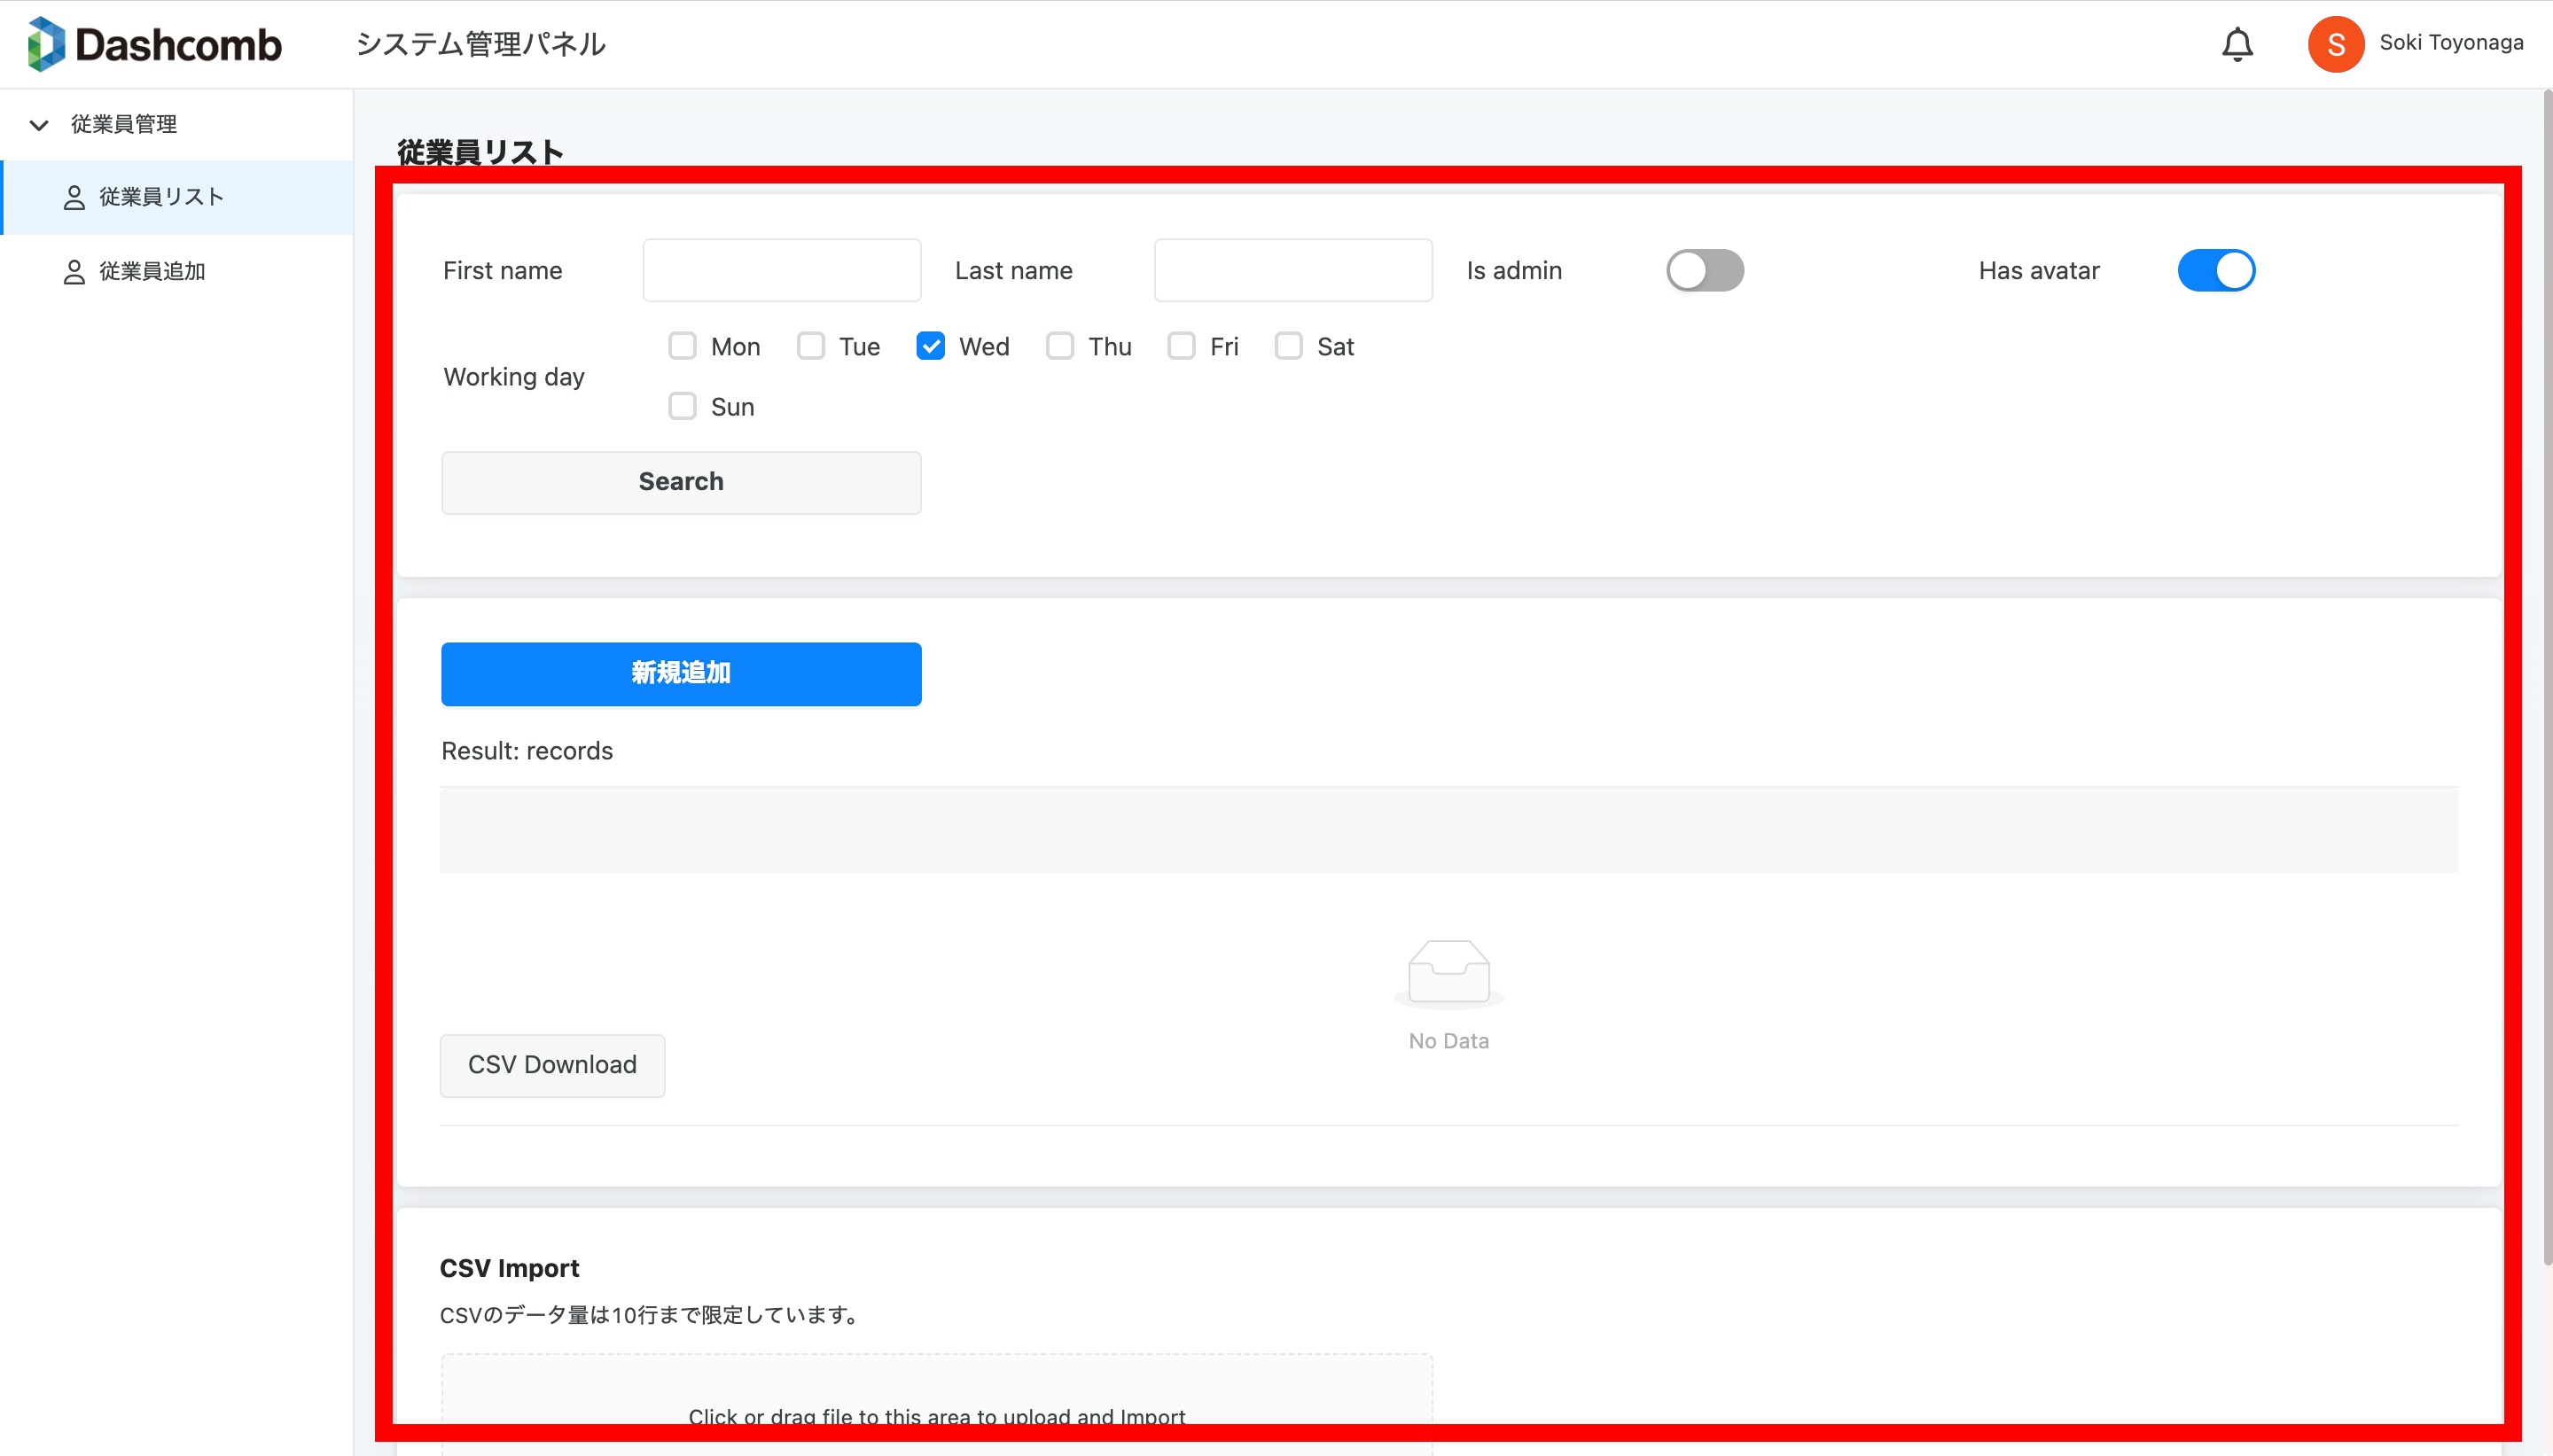Open the notifications bell
2553x1456 pixels.
pos(2237,44)
